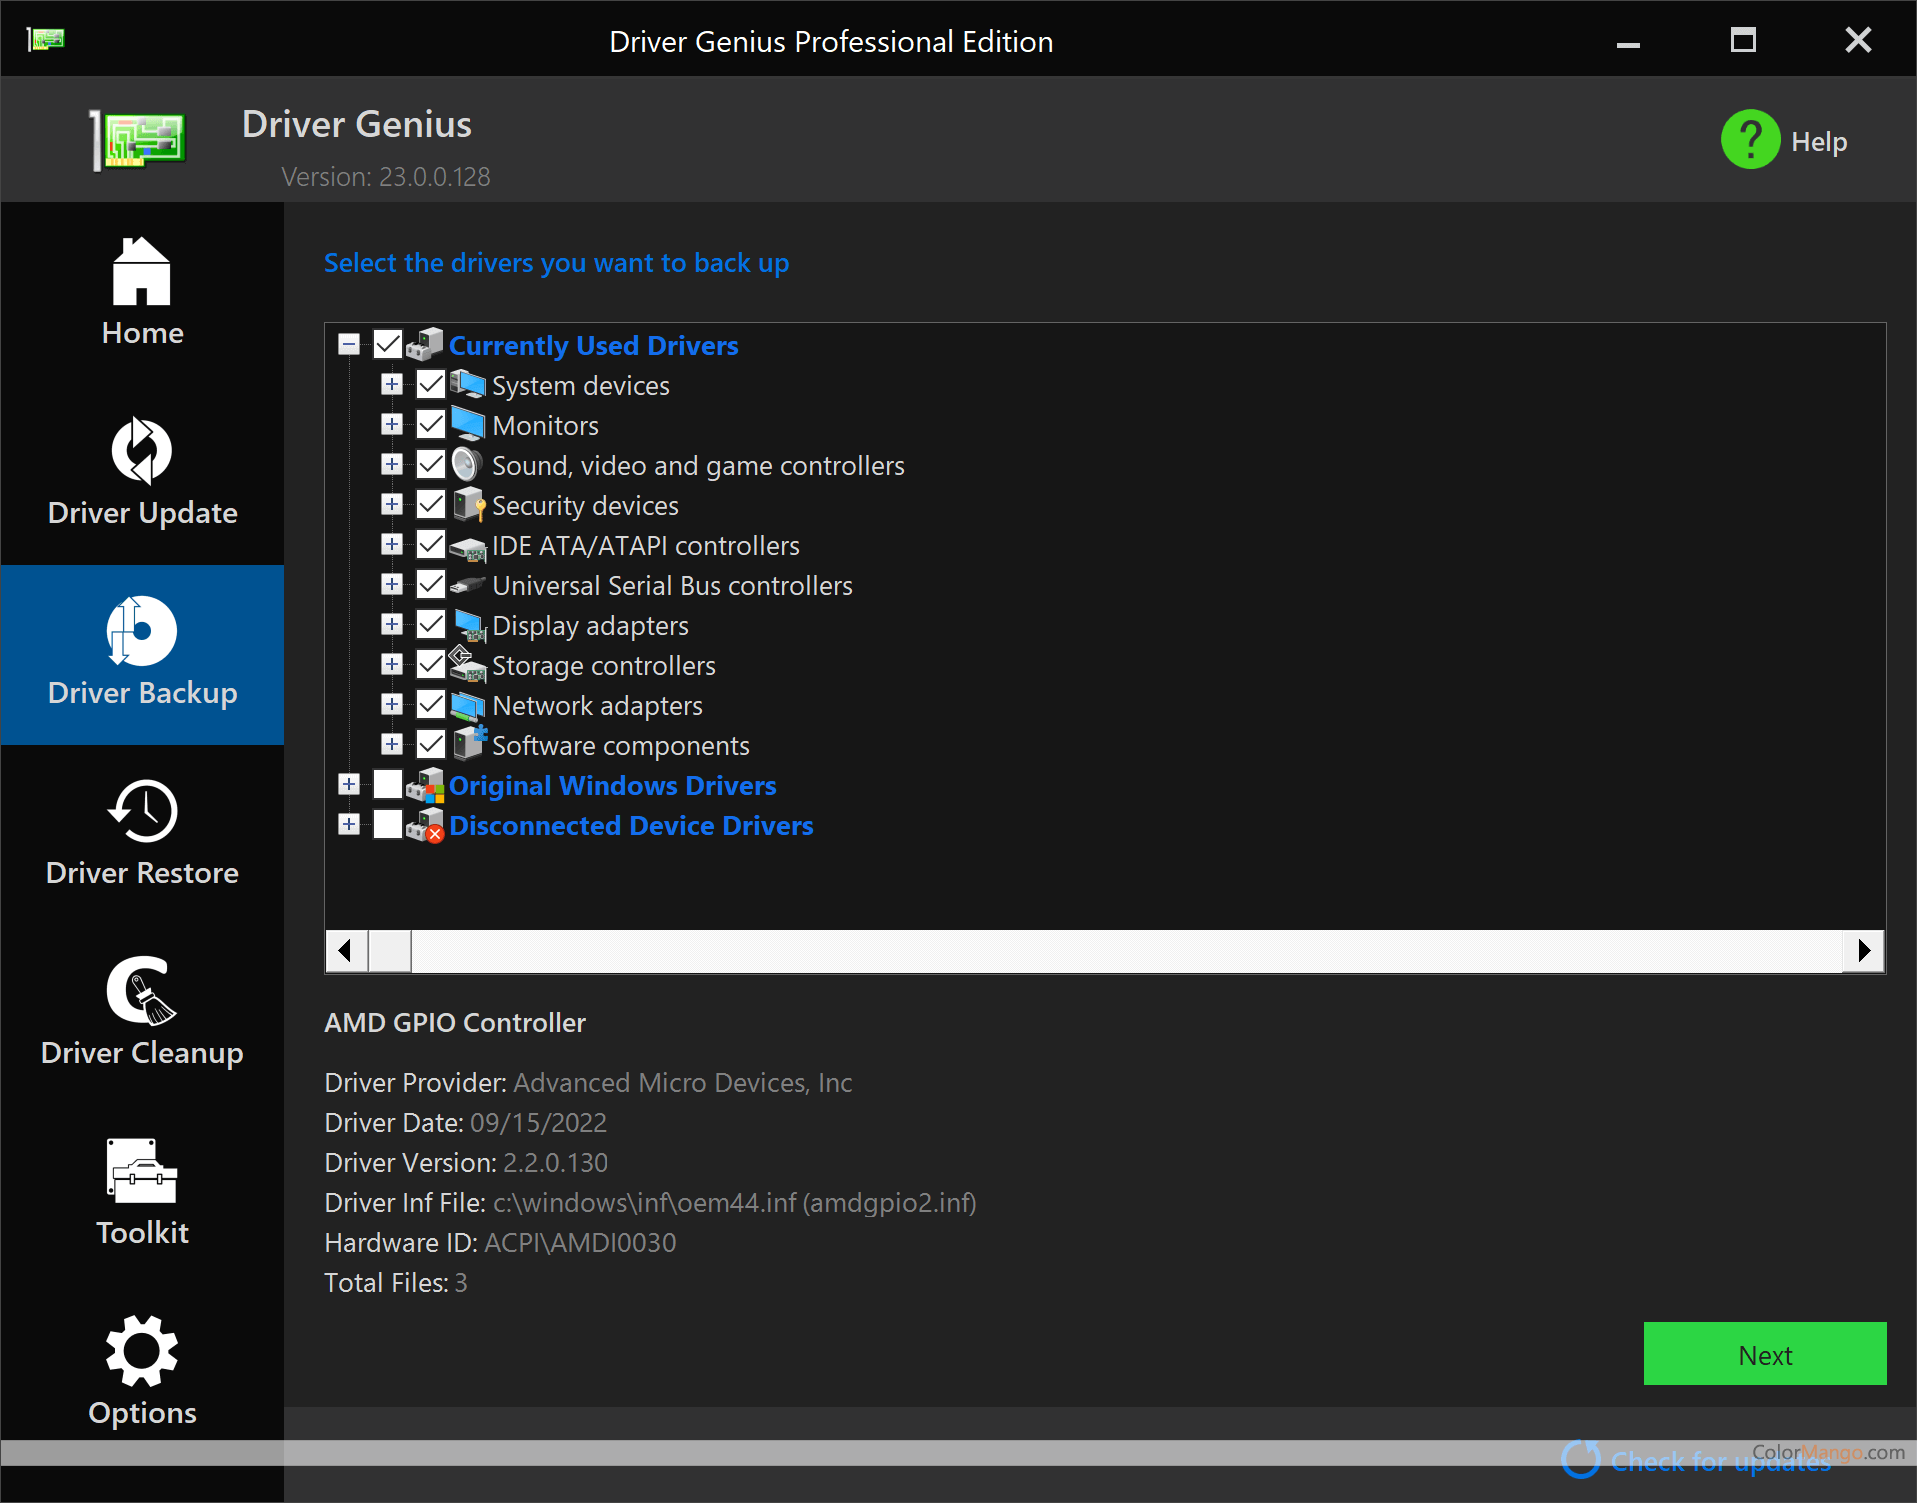1917x1503 pixels.
Task: Check the Original Windows Drivers checkbox
Action: pyautogui.click(x=388, y=785)
